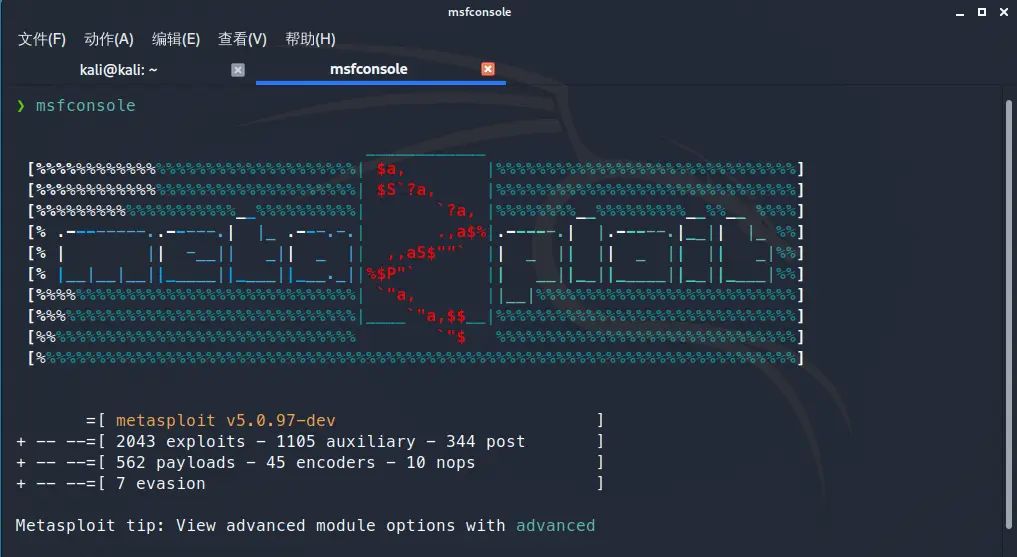Click the '10 nops' text

[440, 462]
